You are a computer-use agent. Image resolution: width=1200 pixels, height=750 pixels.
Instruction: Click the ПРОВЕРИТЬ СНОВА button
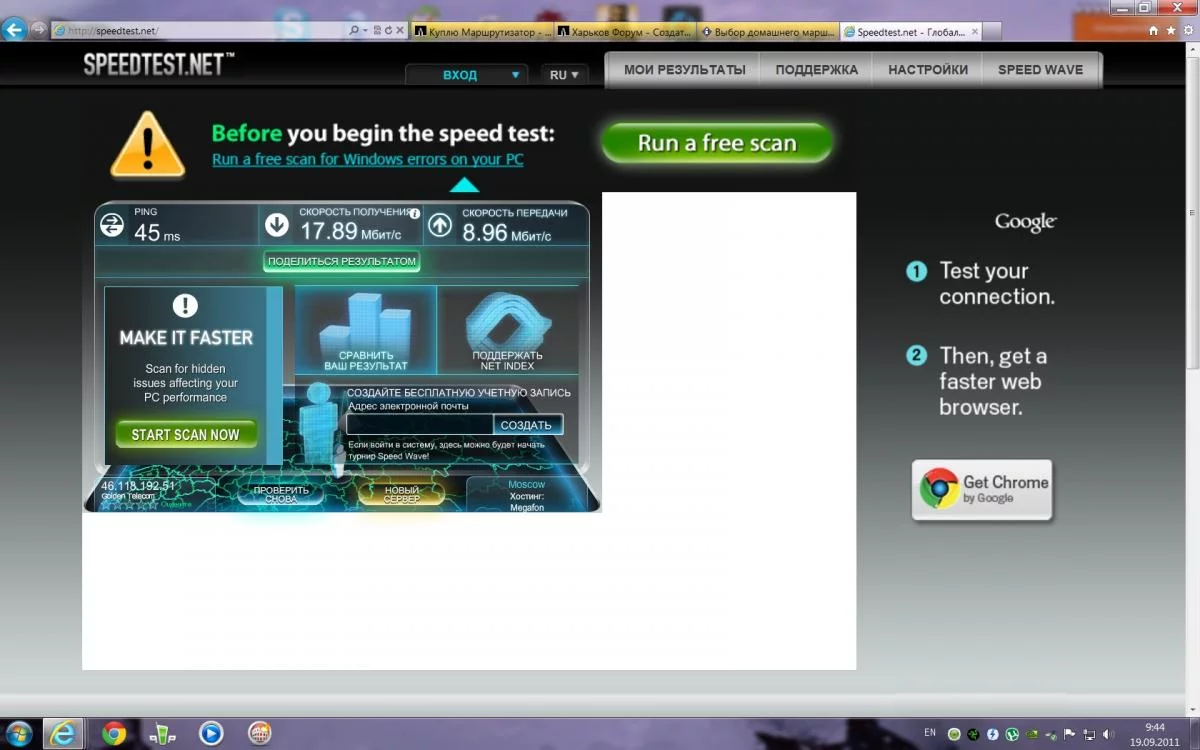281,494
